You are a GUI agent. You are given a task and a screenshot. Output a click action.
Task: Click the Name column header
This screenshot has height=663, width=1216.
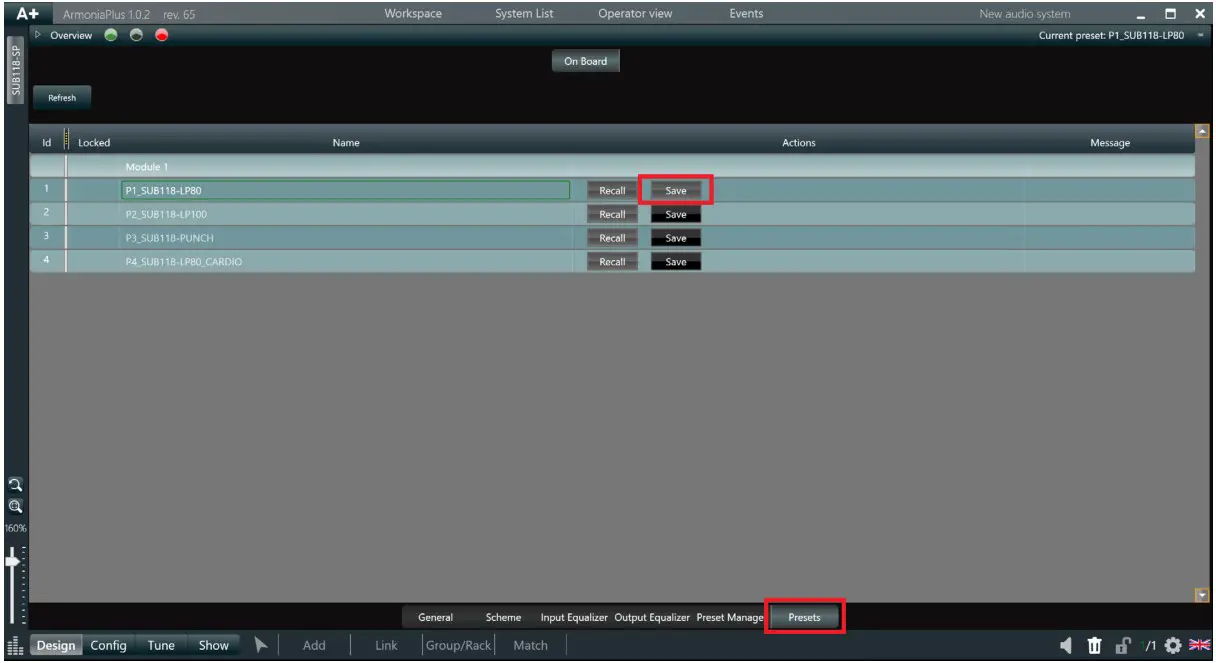tap(345, 143)
